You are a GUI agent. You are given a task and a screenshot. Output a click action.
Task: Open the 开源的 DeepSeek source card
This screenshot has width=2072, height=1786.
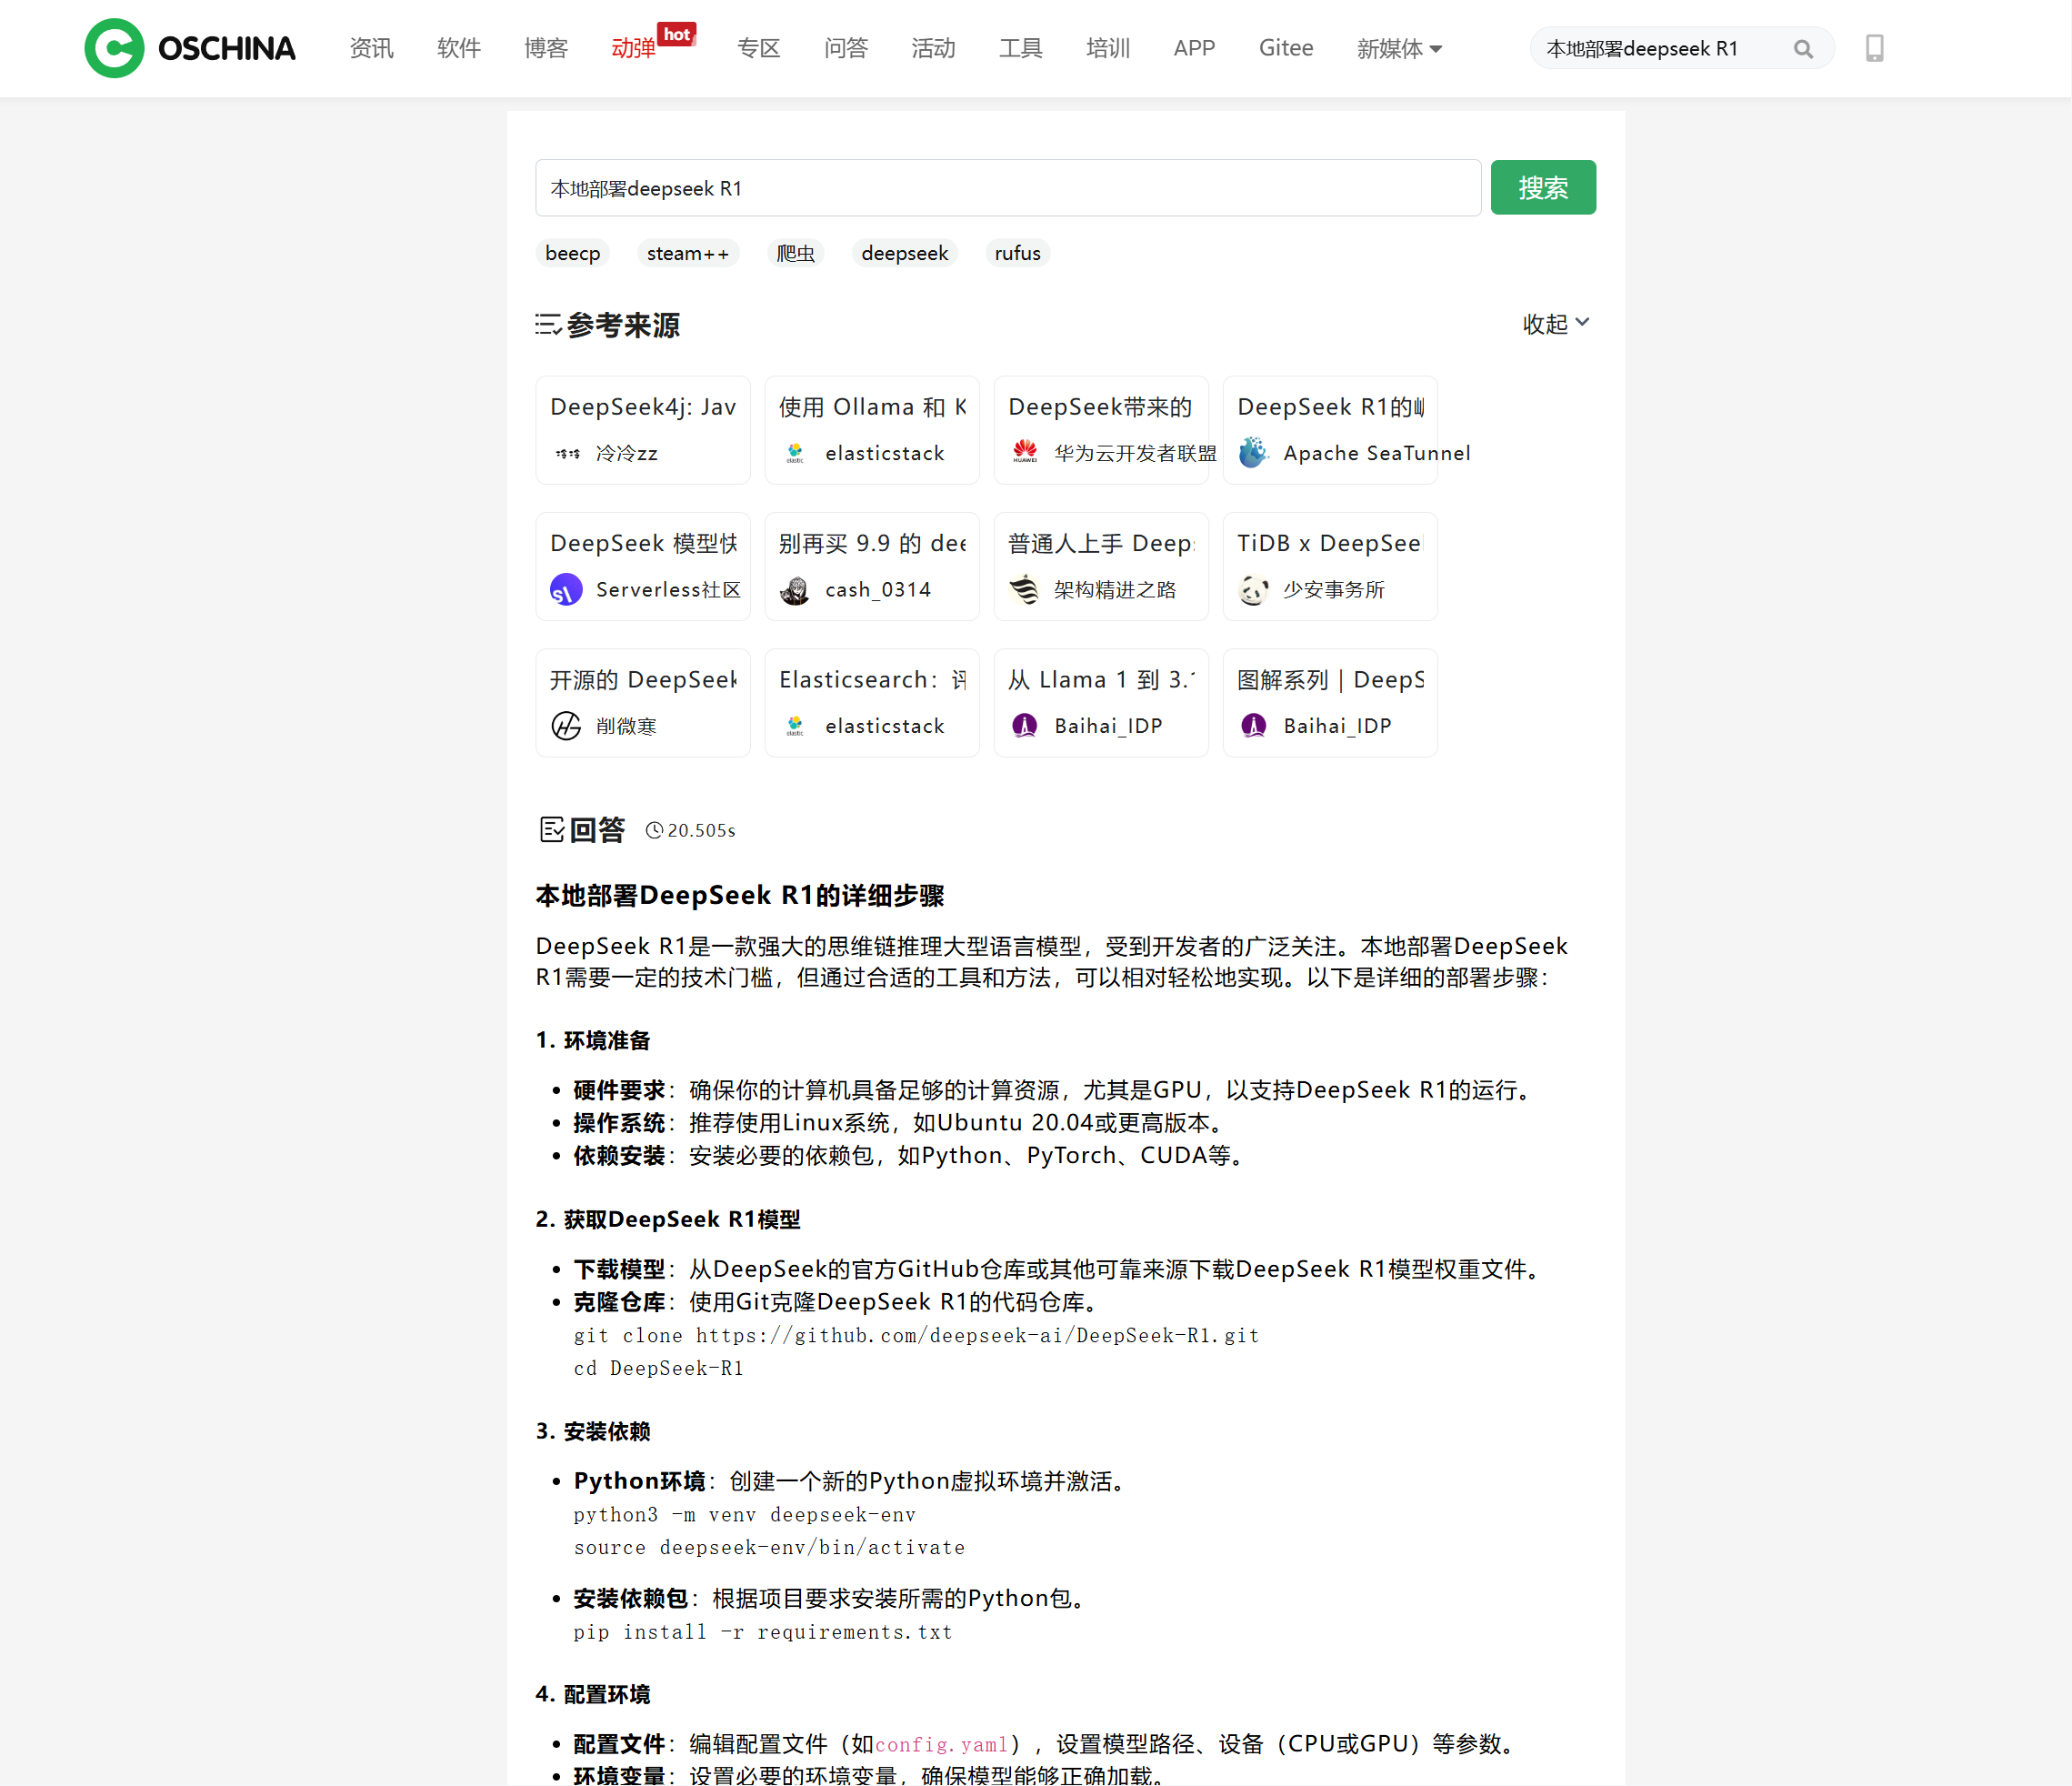(x=643, y=703)
